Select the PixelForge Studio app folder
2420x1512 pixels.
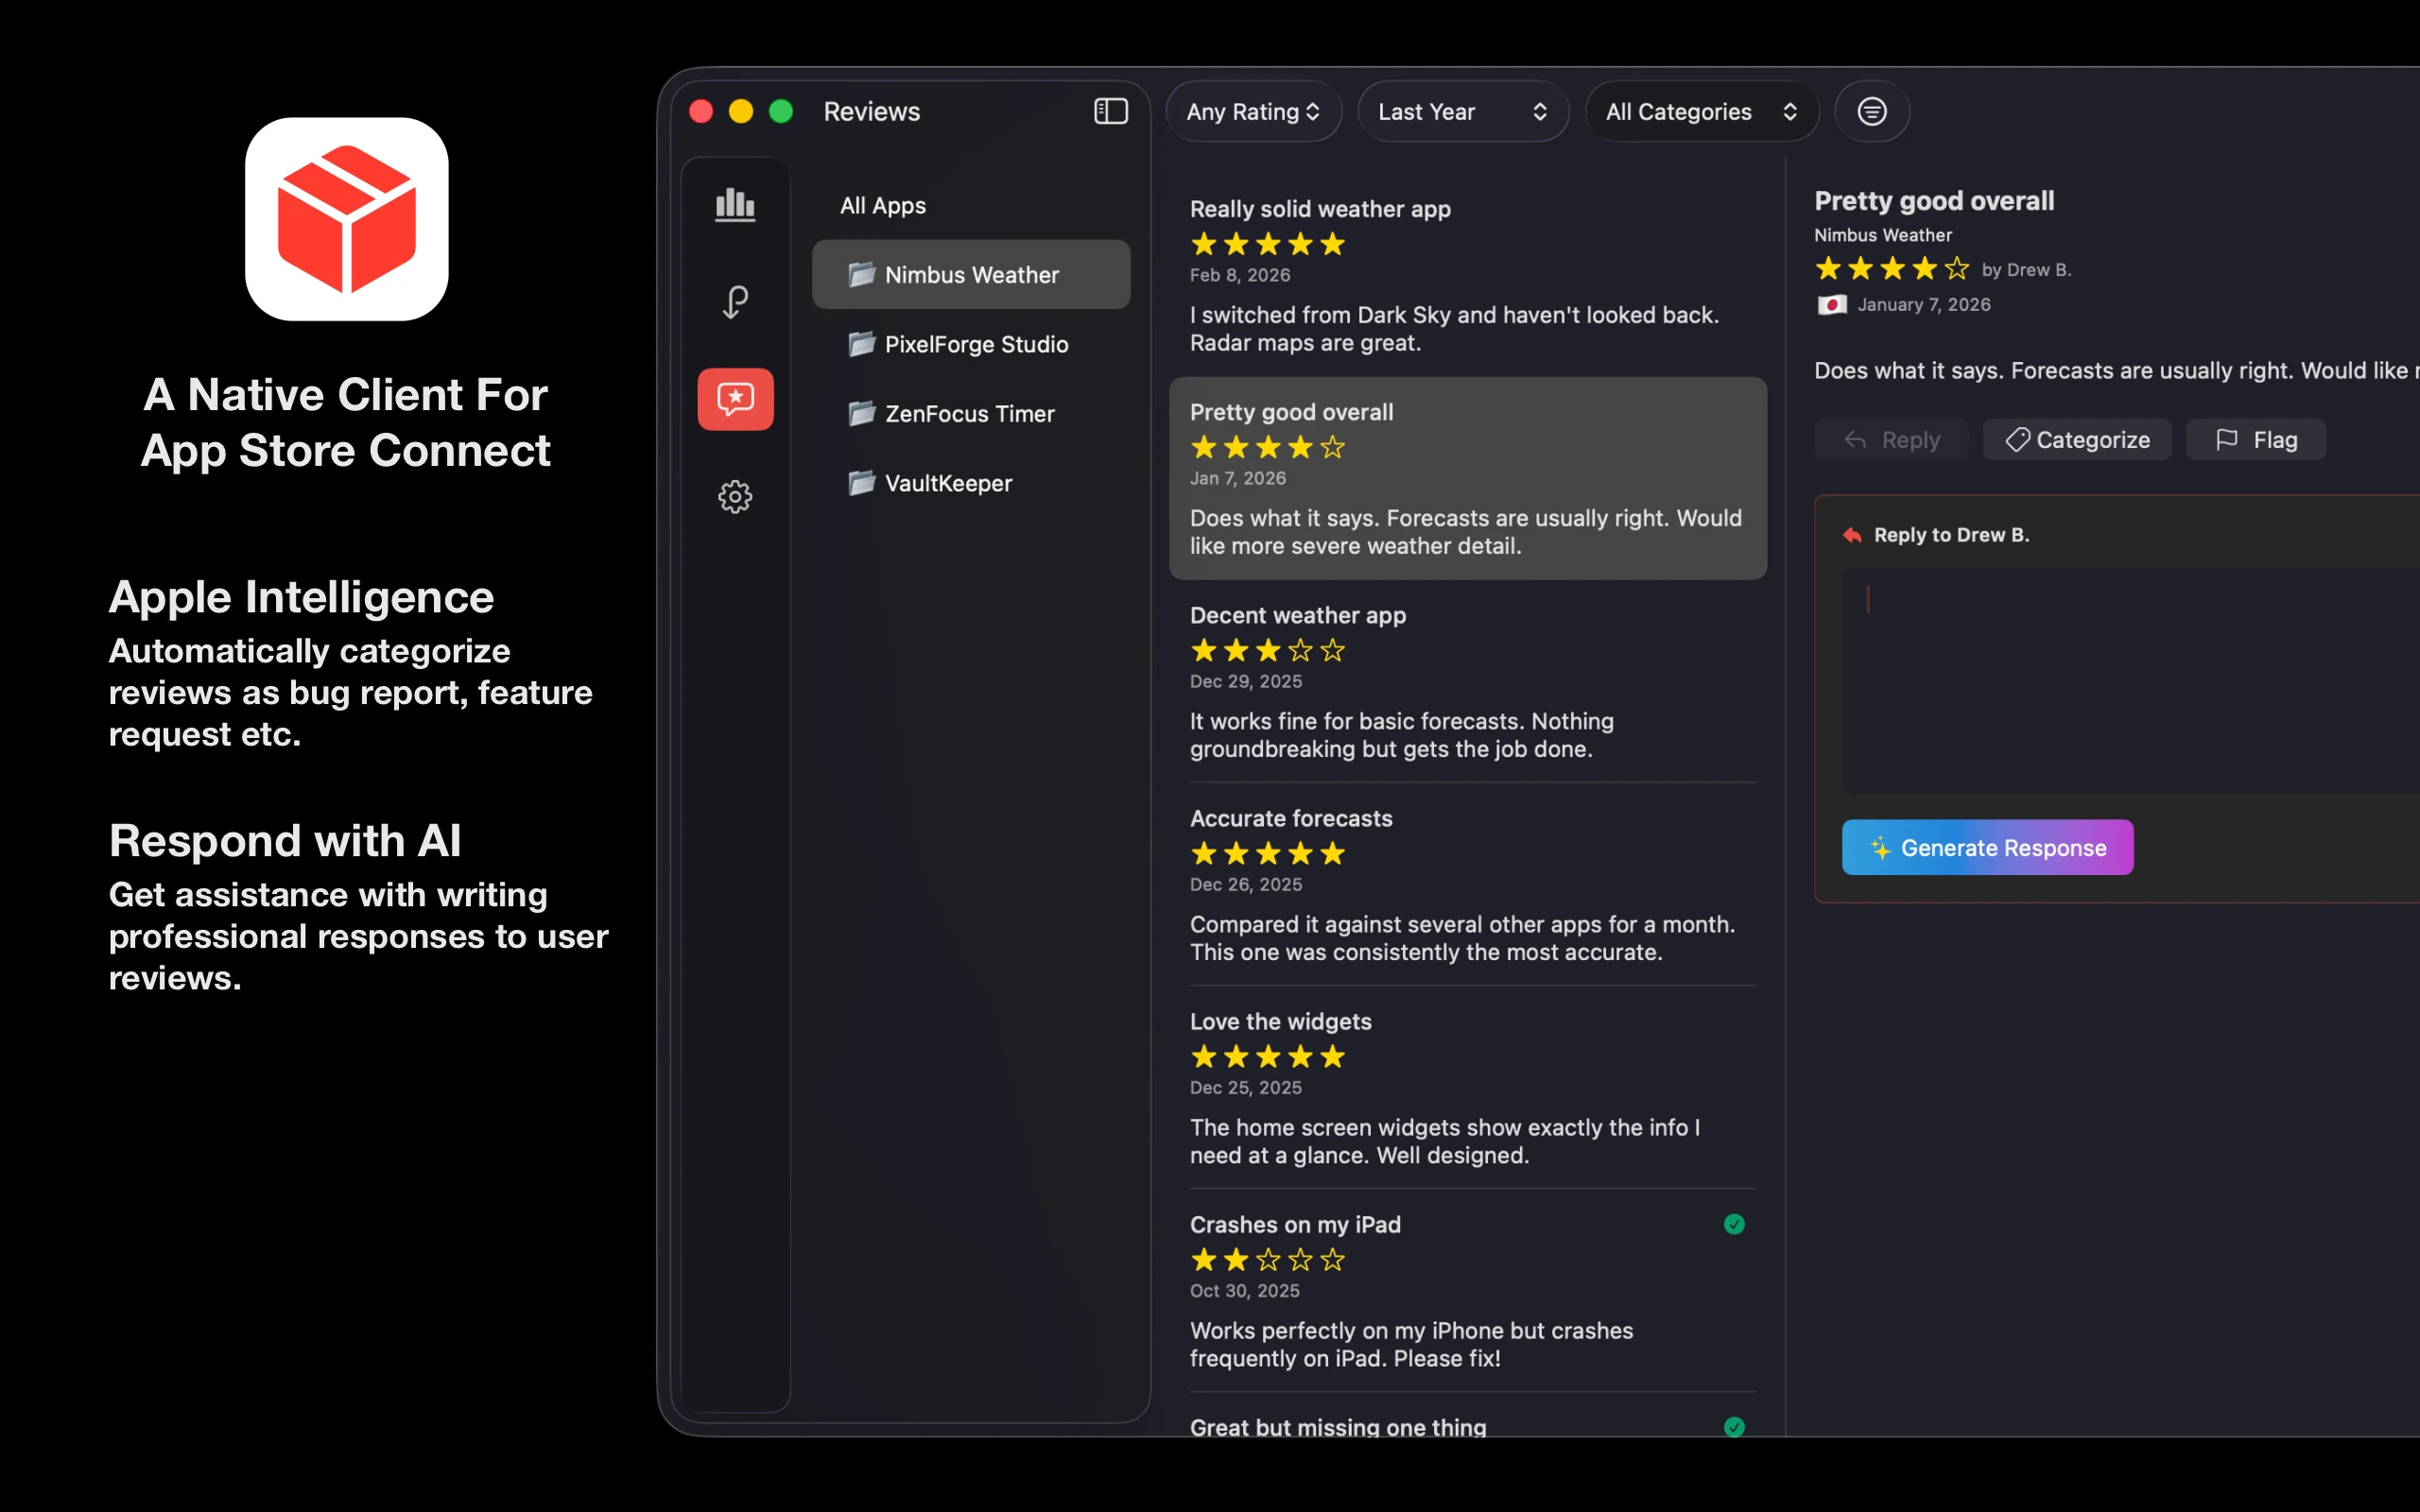pyautogui.click(x=975, y=344)
